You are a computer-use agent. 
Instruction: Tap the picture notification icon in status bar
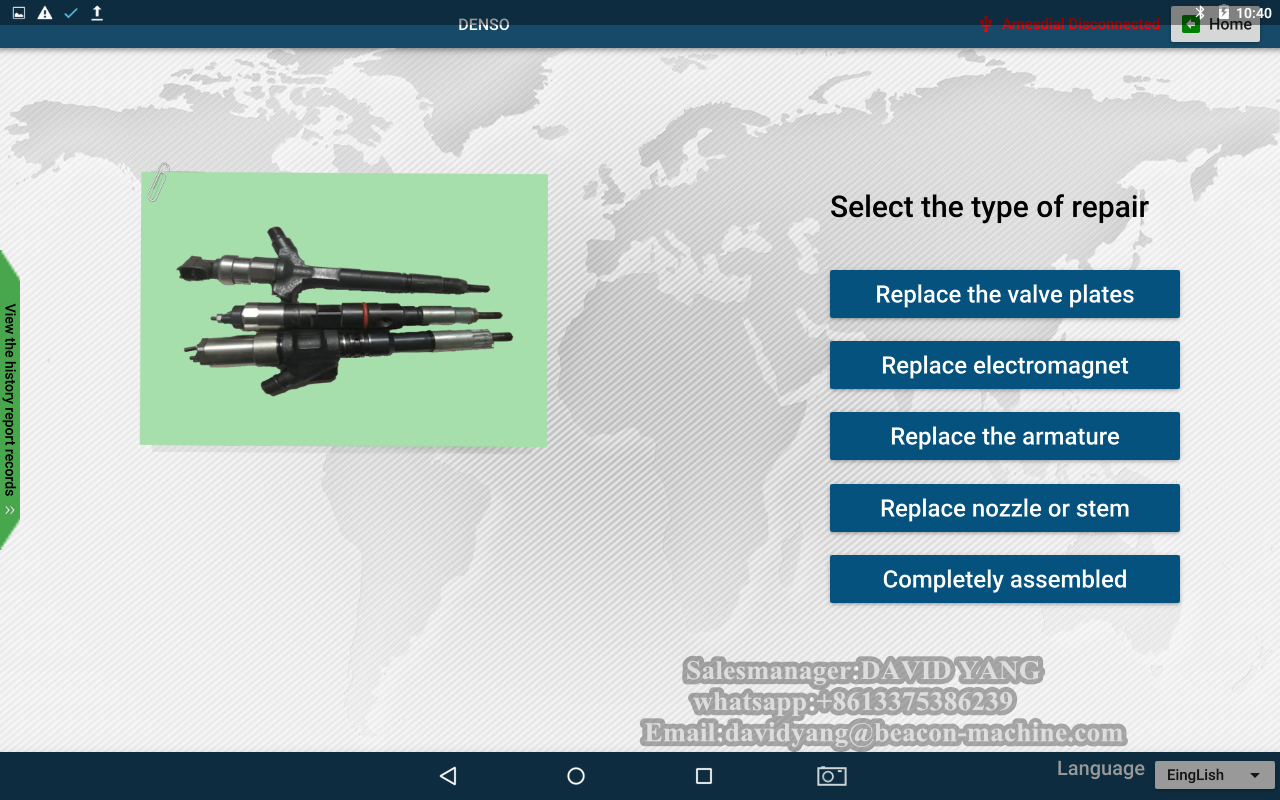[x=19, y=13]
